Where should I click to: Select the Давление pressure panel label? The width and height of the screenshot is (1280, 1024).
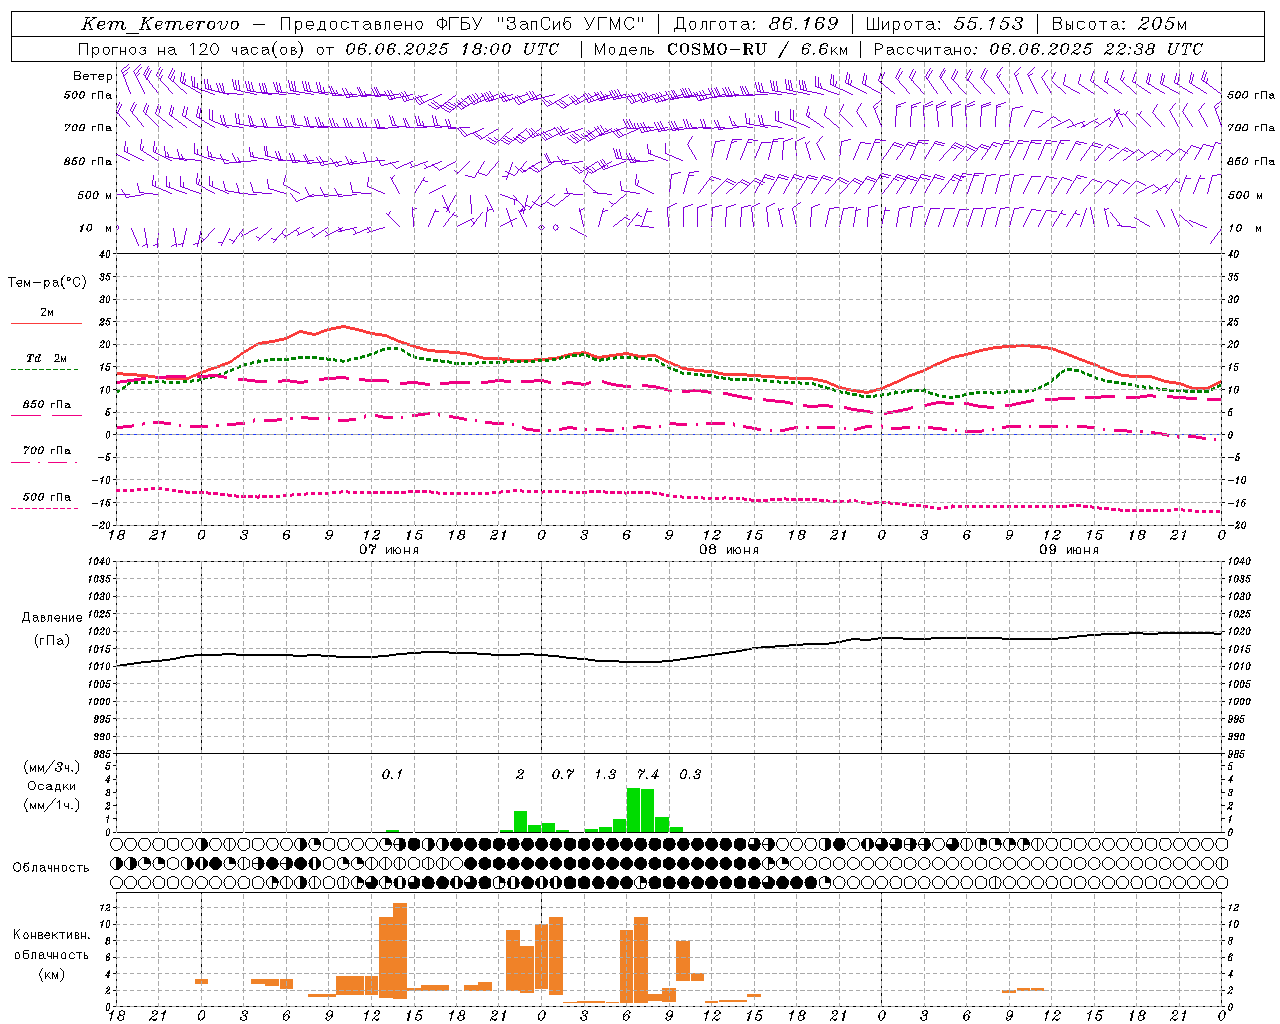(52, 618)
